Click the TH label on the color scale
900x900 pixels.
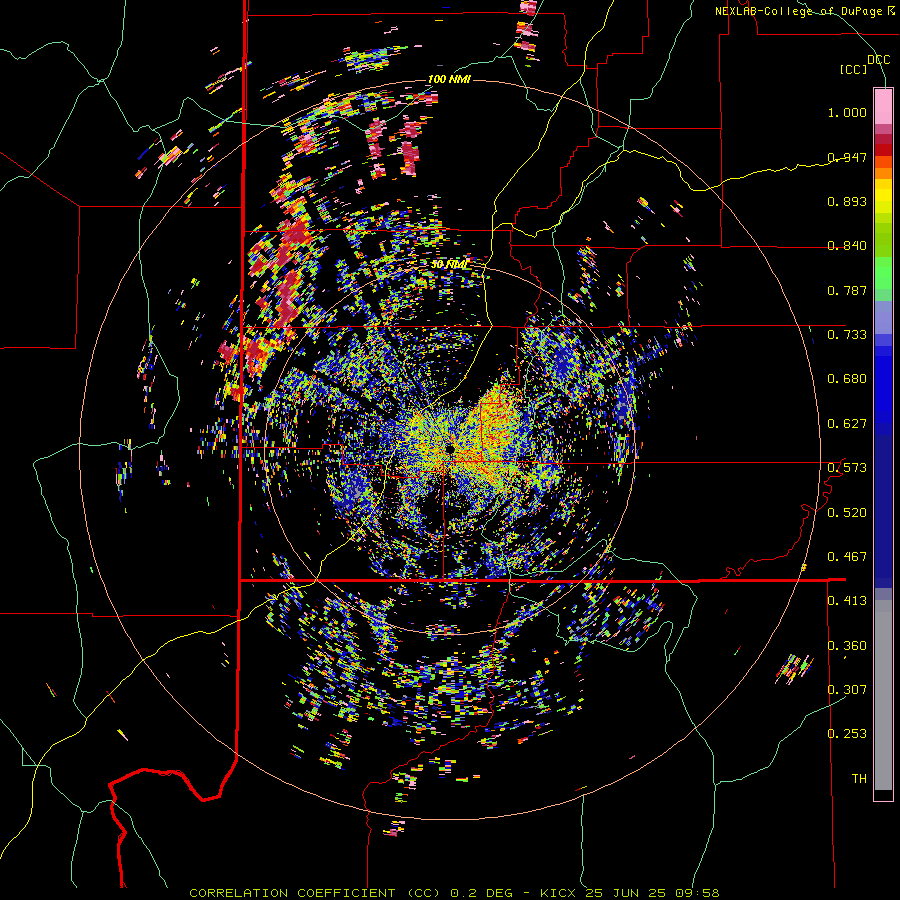(x=859, y=779)
